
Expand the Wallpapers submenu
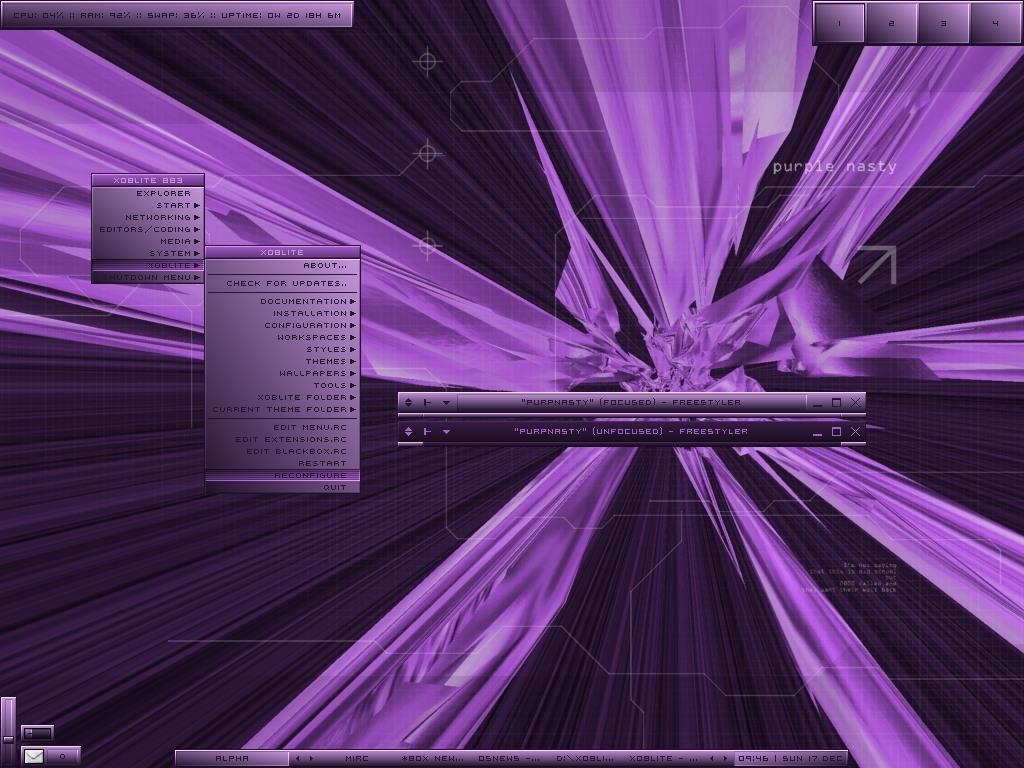283,374
